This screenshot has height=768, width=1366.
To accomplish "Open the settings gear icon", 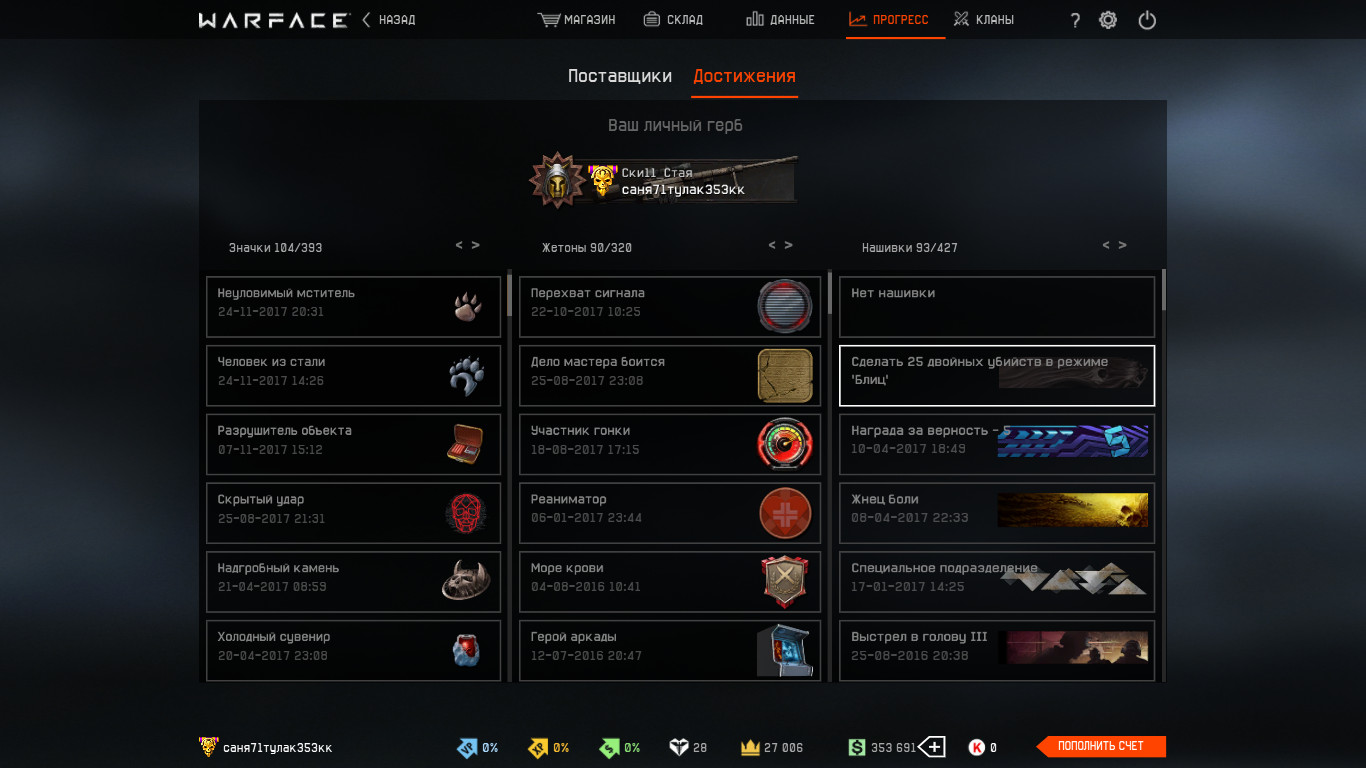I will (x=1108, y=19).
